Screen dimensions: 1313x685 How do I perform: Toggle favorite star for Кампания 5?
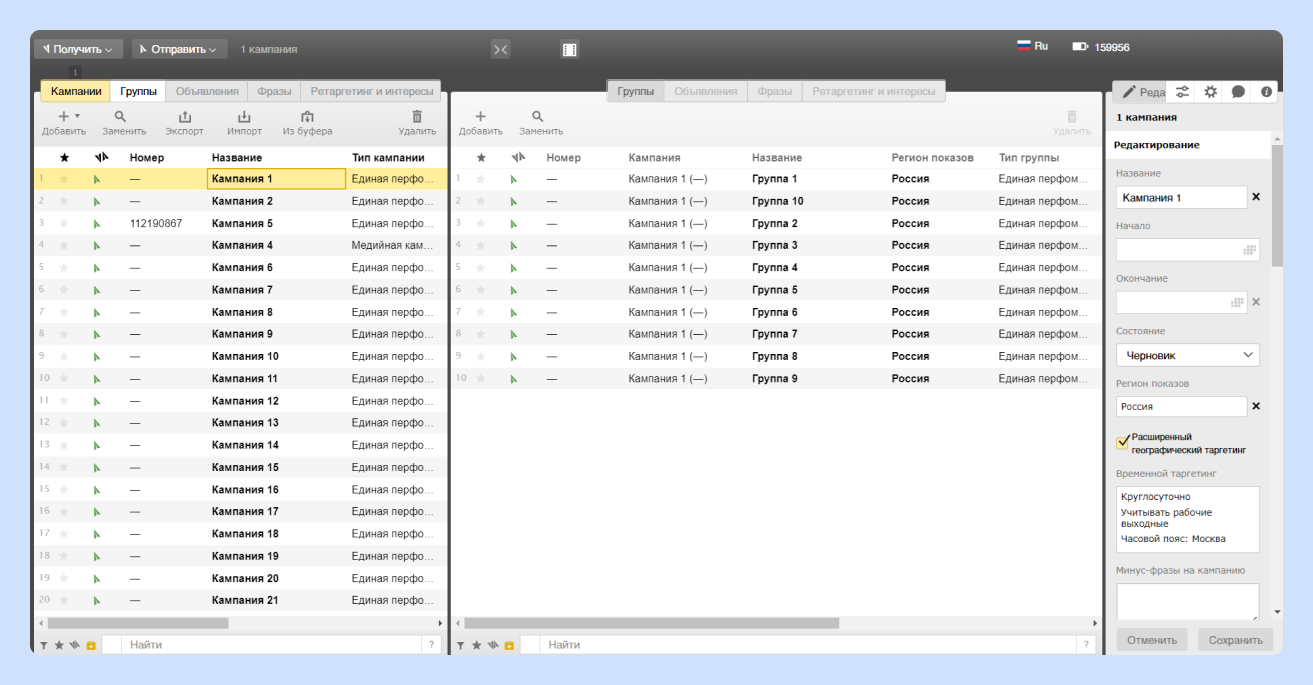65,223
